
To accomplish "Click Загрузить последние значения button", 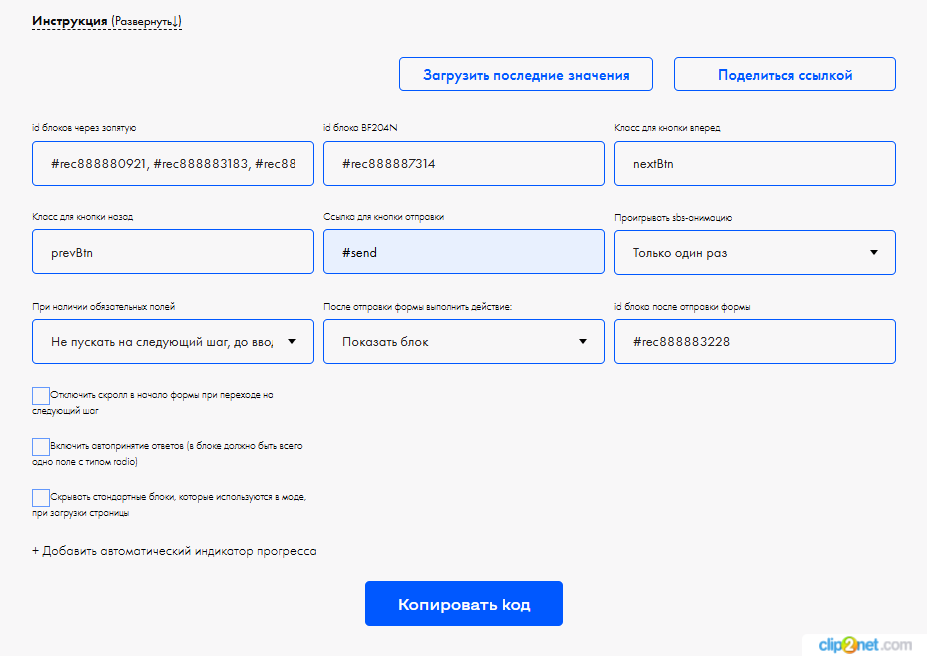I will [526, 75].
